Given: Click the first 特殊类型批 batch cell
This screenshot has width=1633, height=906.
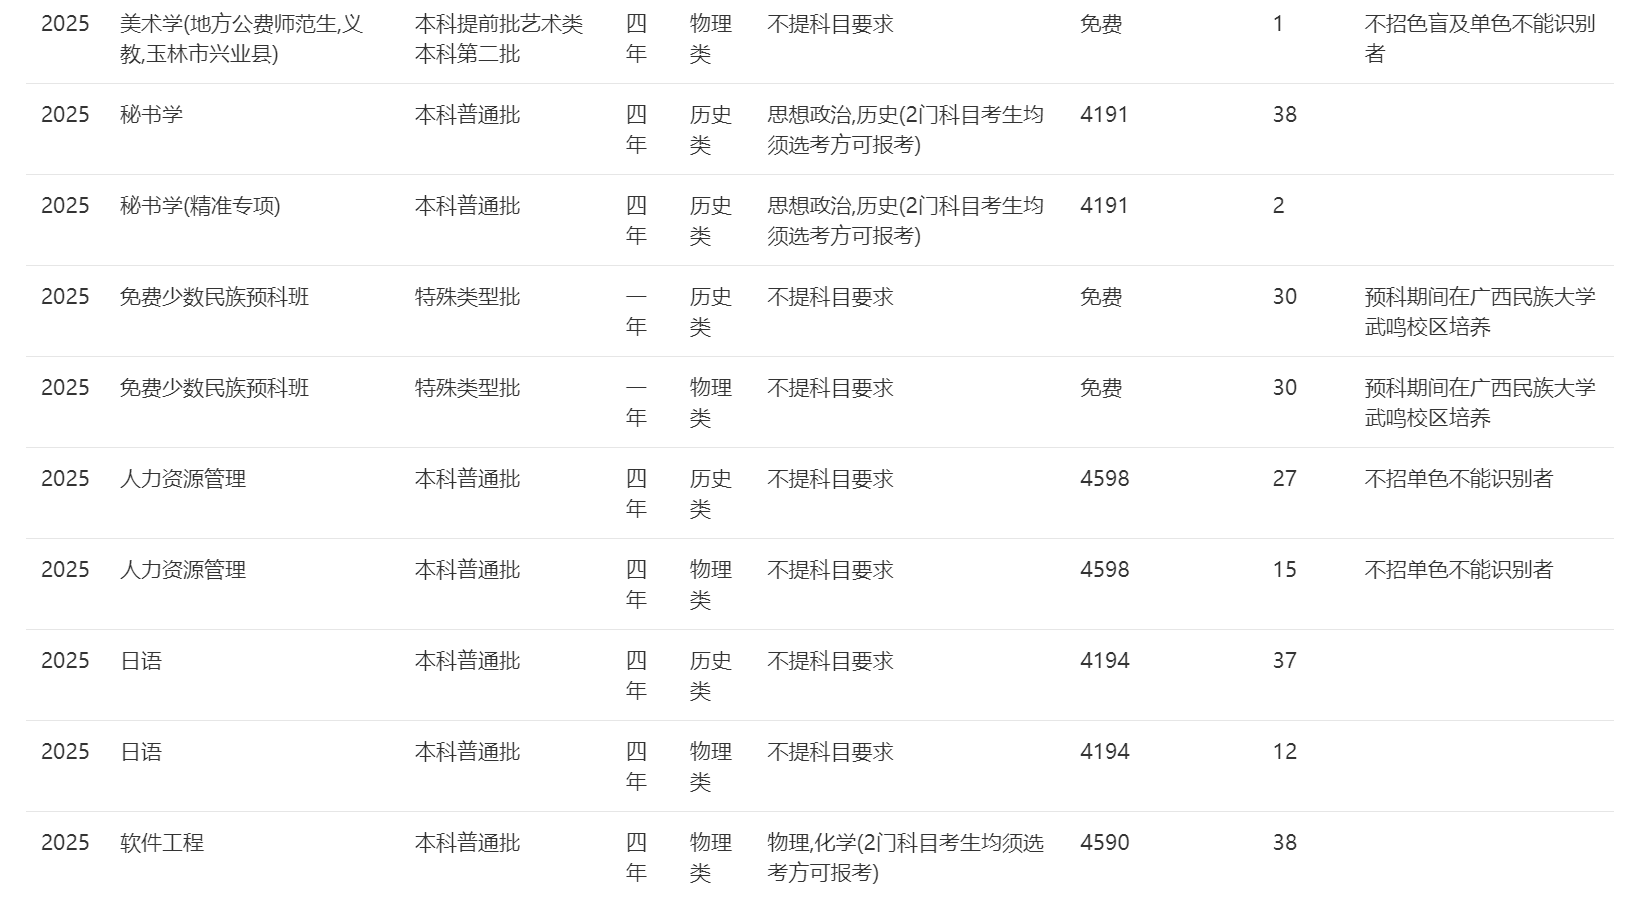Looking at the screenshot, I should point(467,297).
